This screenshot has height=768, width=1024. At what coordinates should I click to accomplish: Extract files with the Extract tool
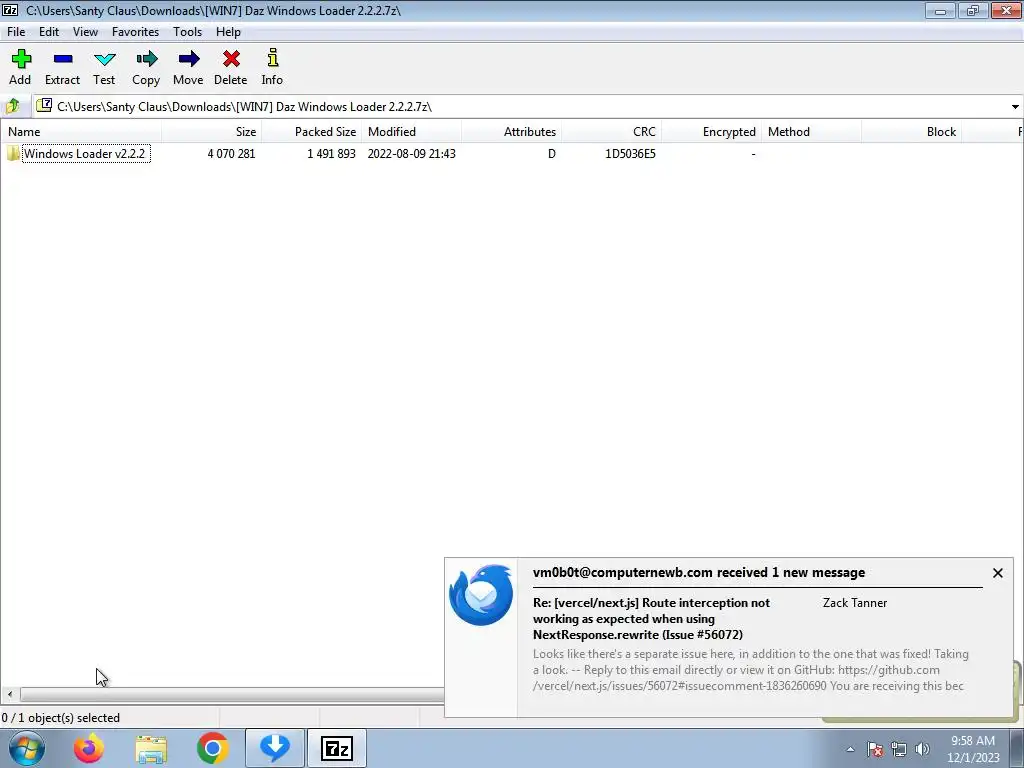point(63,59)
